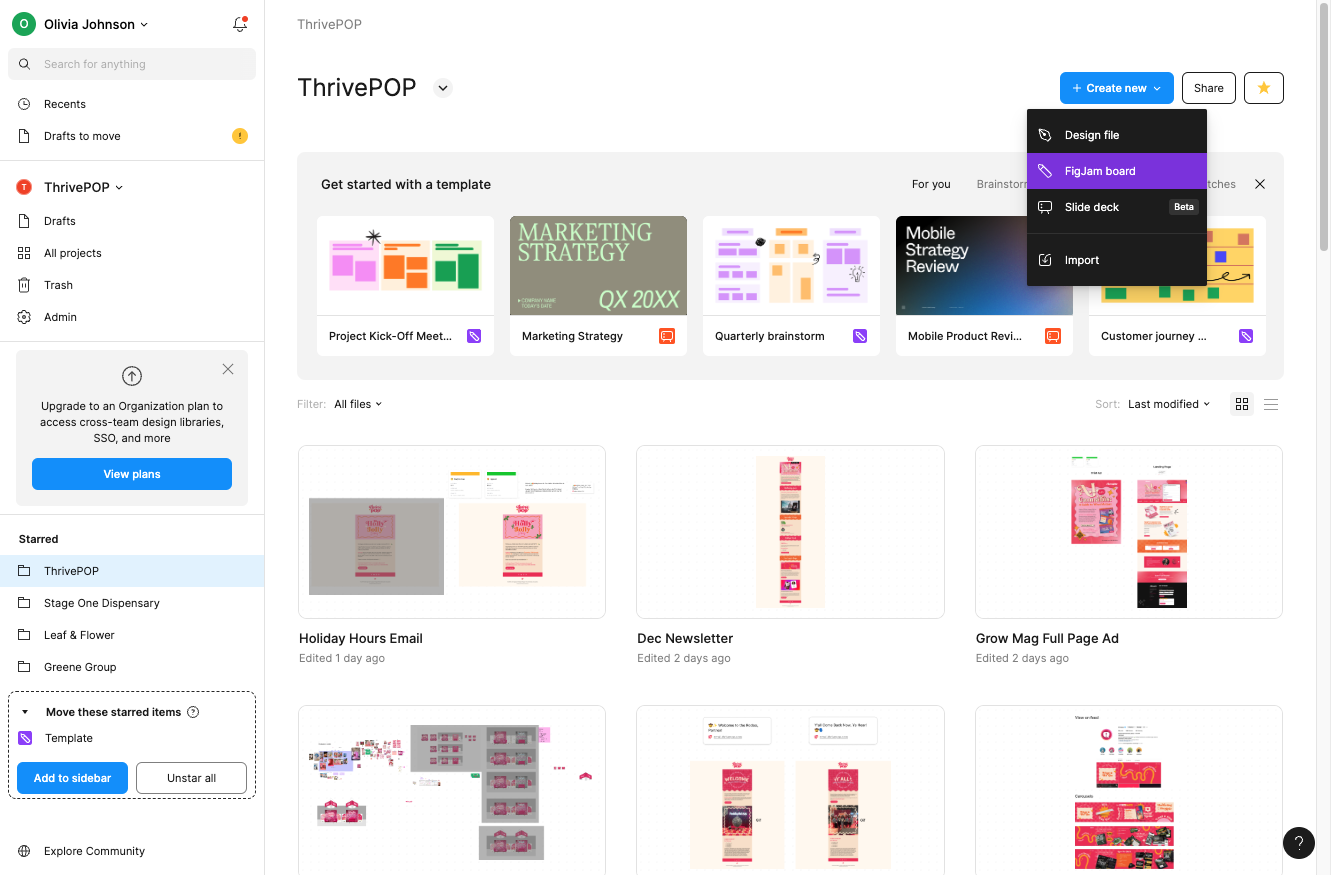Open the Trash bin icon

(x=24, y=285)
